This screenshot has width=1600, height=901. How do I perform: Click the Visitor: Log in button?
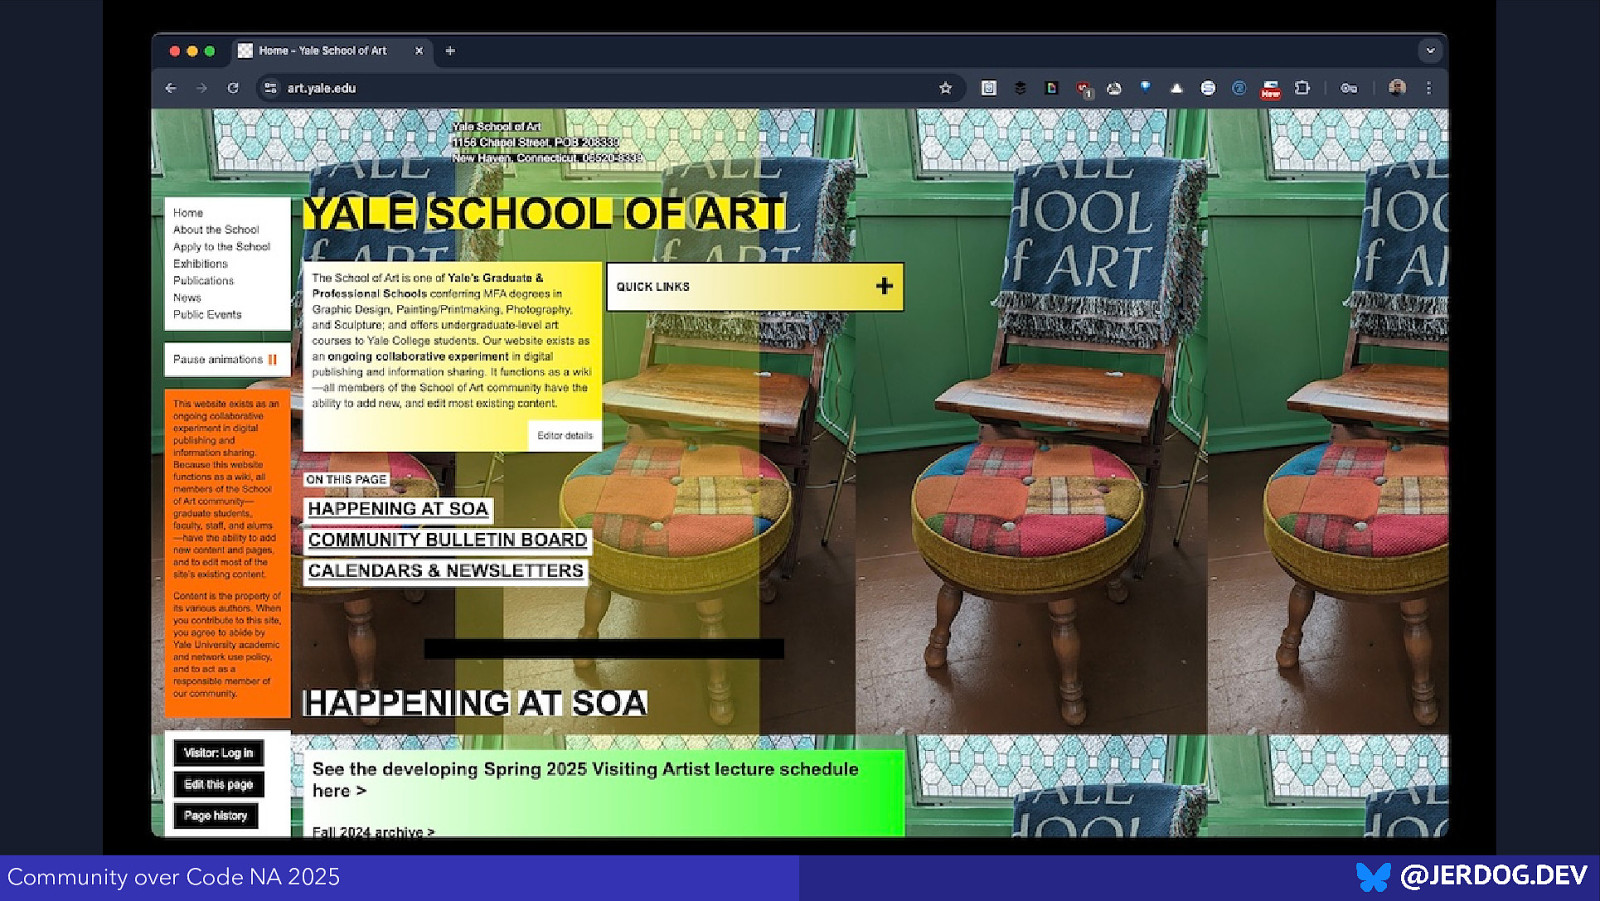click(x=218, y=753)
